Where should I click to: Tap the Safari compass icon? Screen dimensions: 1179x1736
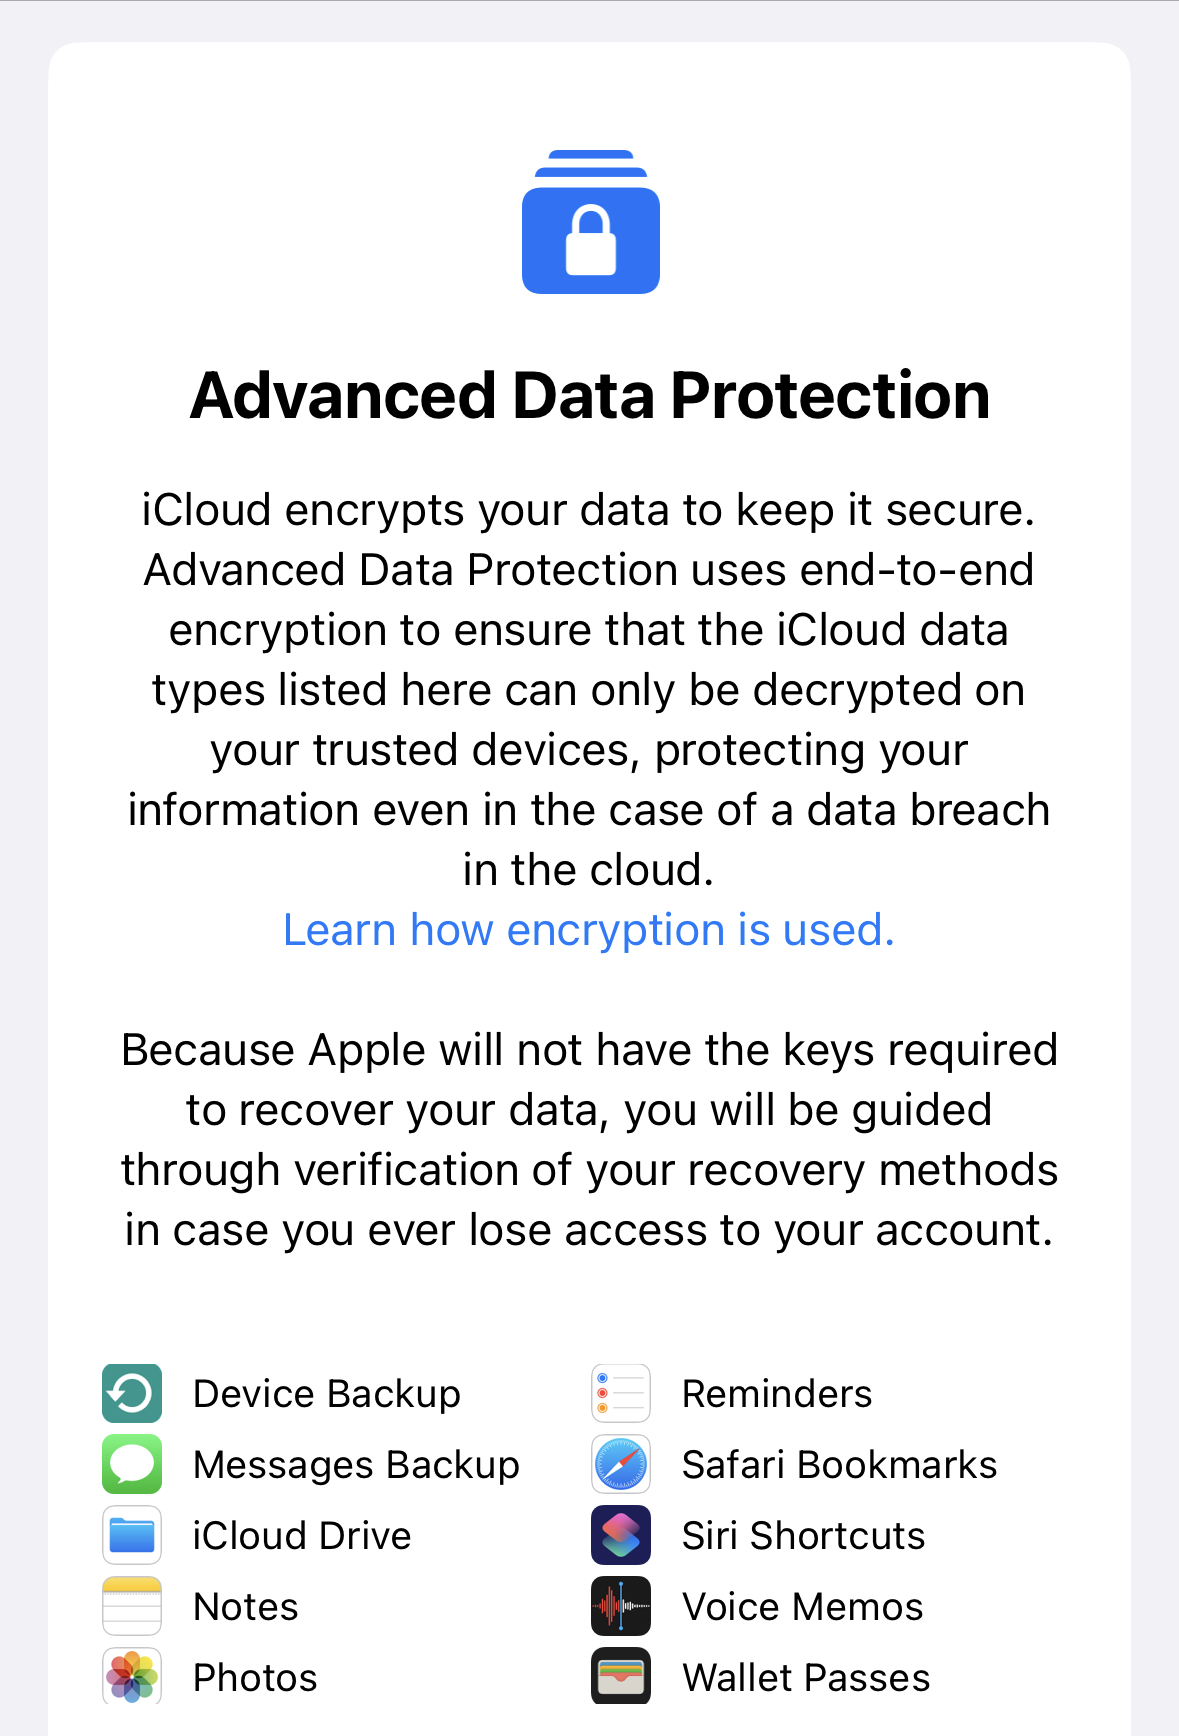(621, 1464)
